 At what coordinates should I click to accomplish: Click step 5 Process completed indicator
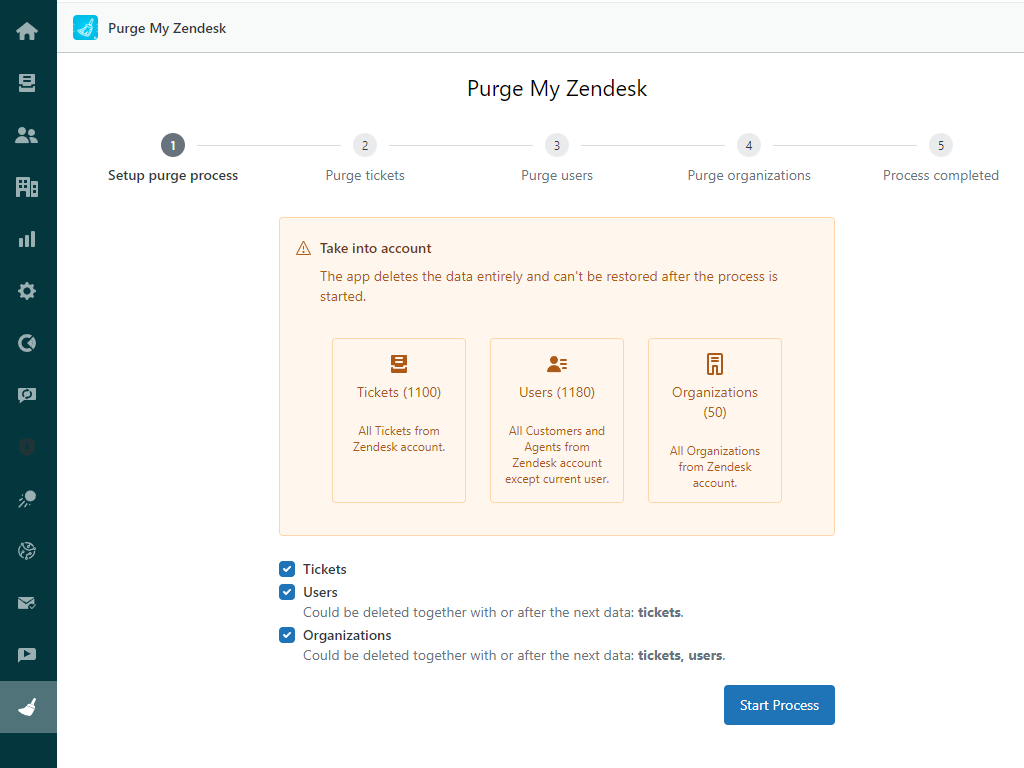pos(941,145)
